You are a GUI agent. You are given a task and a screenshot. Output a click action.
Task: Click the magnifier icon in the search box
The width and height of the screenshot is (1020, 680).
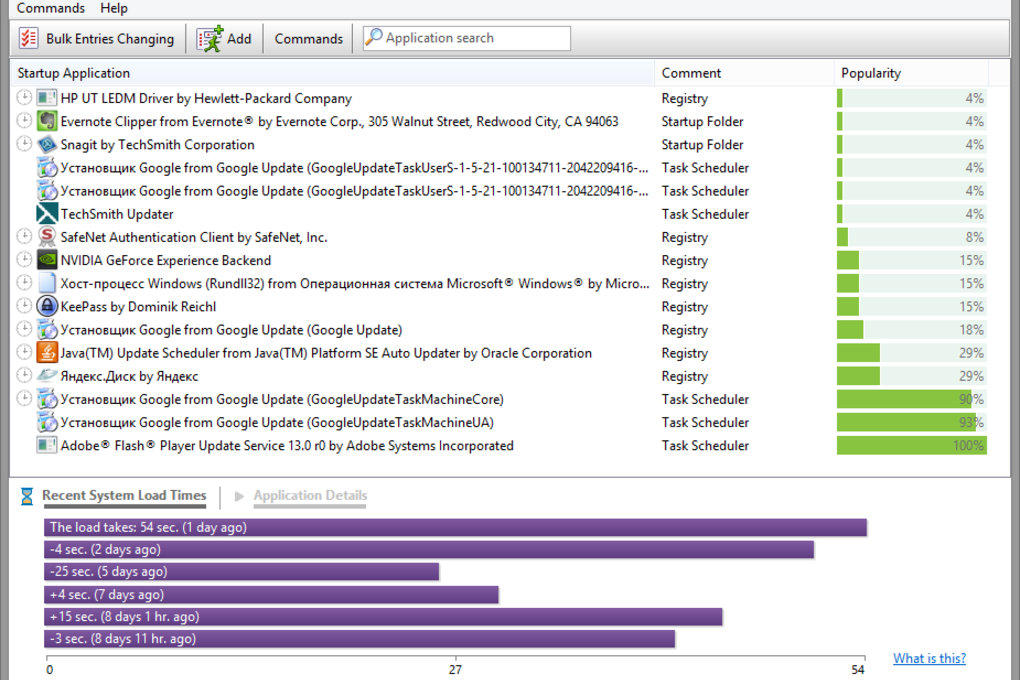pyautogui.click(x=373, y=38)
